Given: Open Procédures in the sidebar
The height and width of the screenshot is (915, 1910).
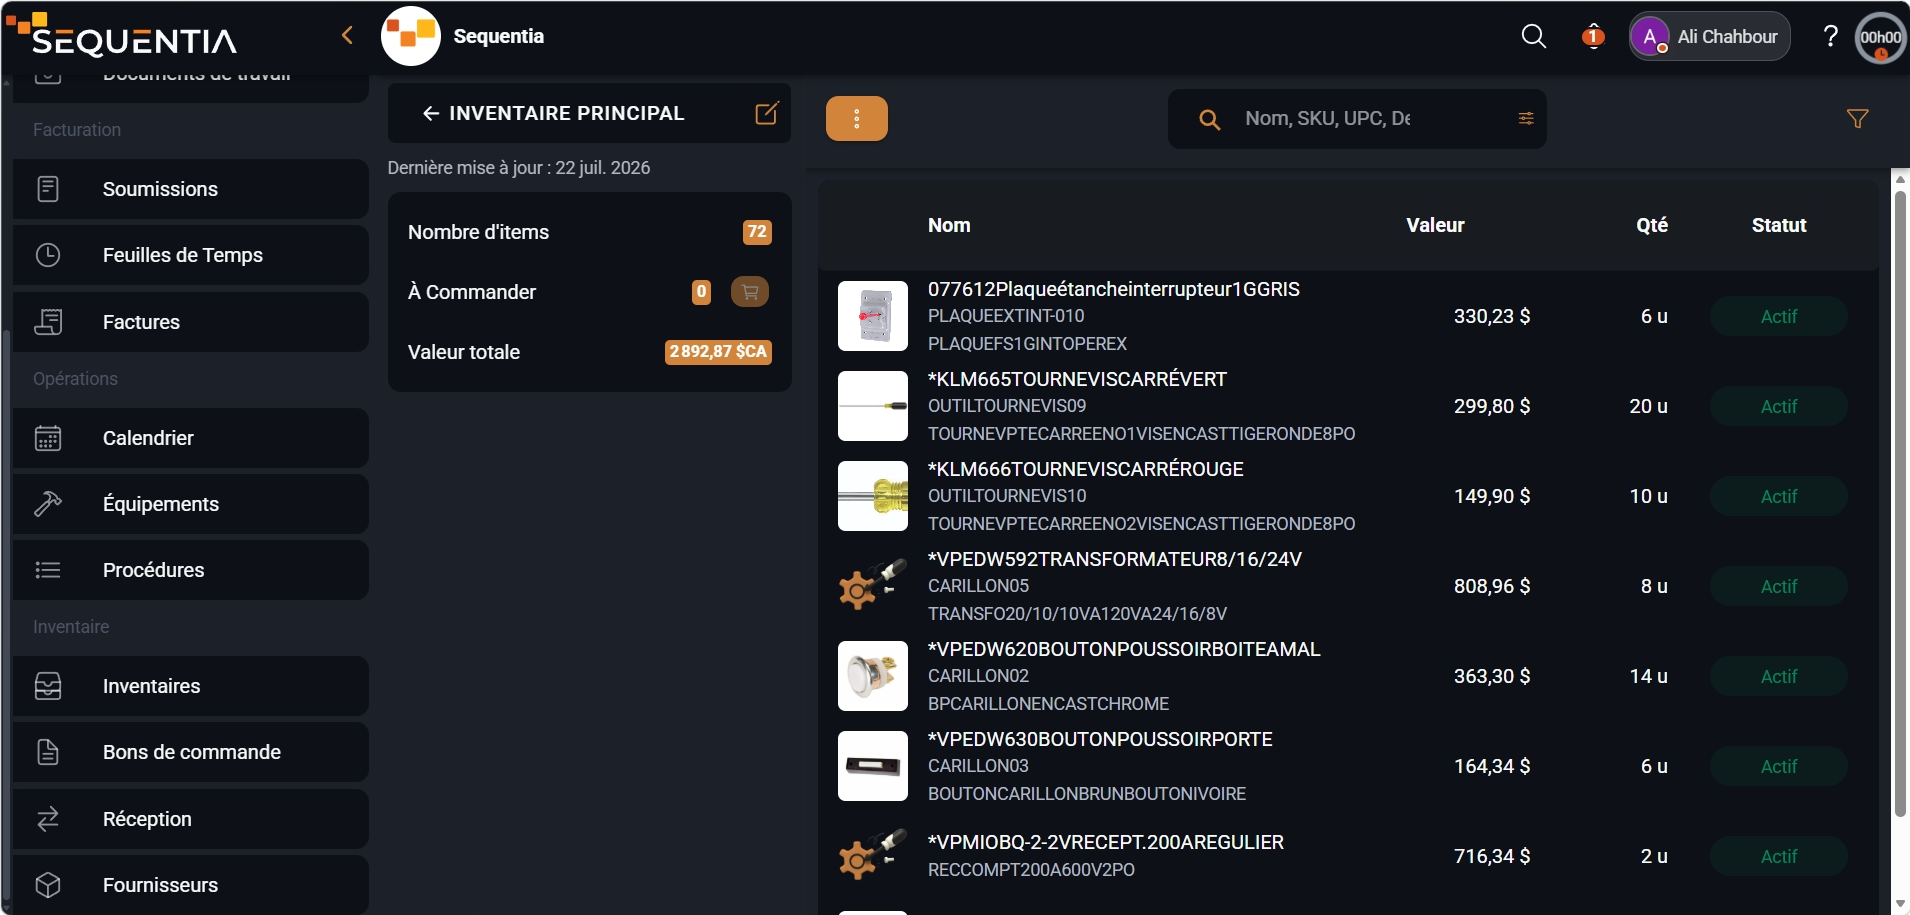Looking at the screenshot, I should [x=190, y=570].
